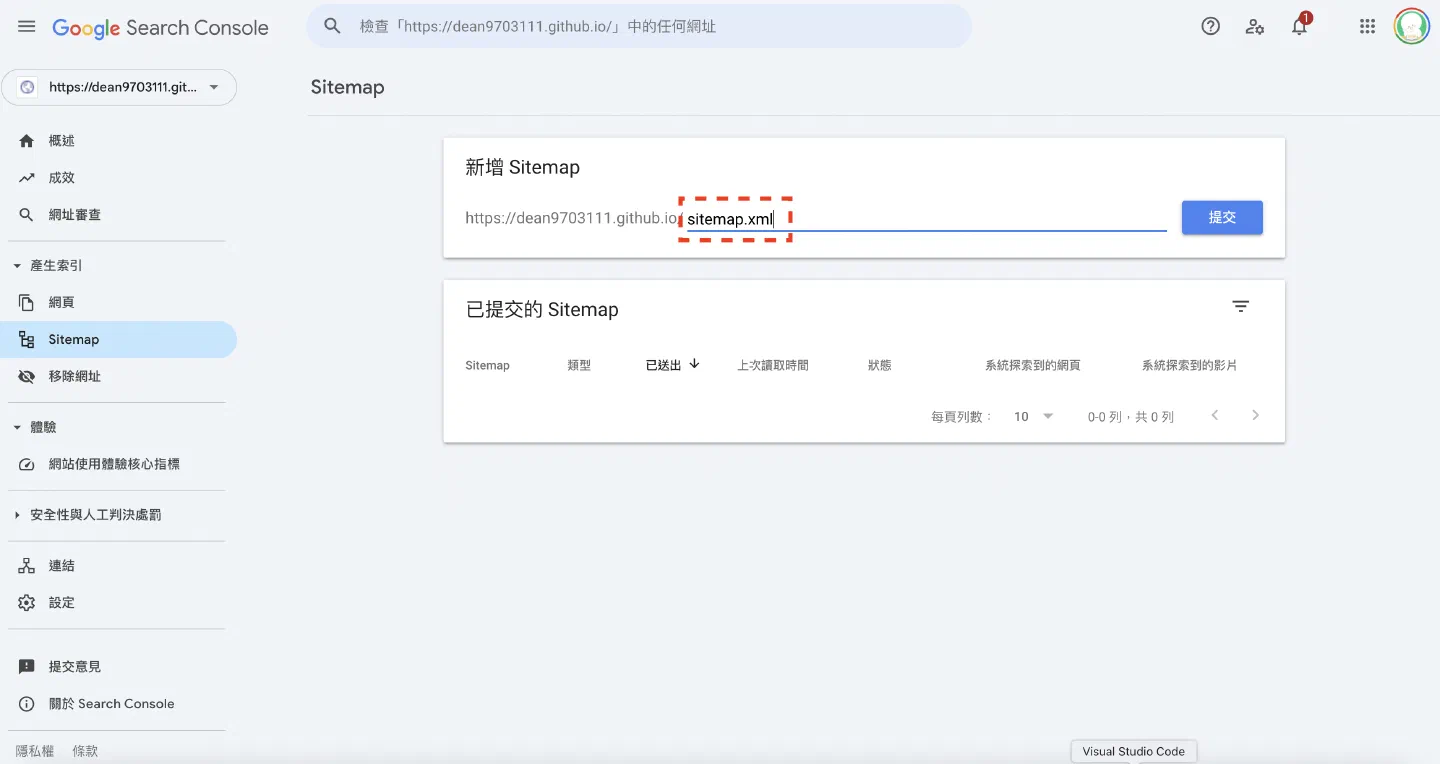
Task: Open the 隱私權 privacy link
Action: 35,751
